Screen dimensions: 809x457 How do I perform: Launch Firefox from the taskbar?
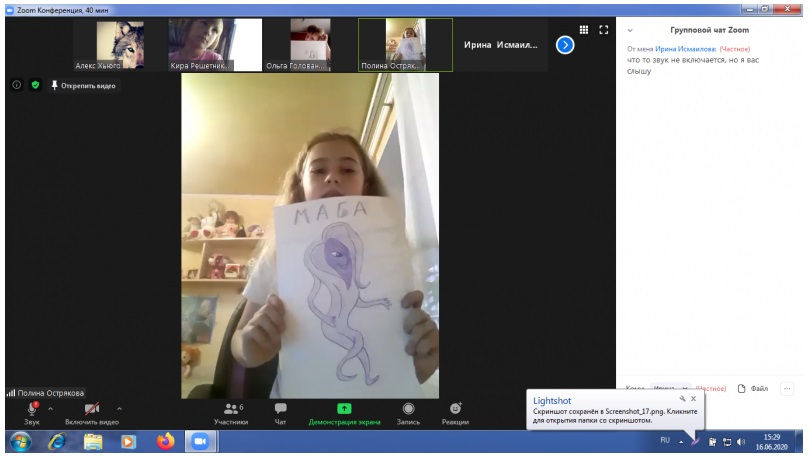(165, 442)
